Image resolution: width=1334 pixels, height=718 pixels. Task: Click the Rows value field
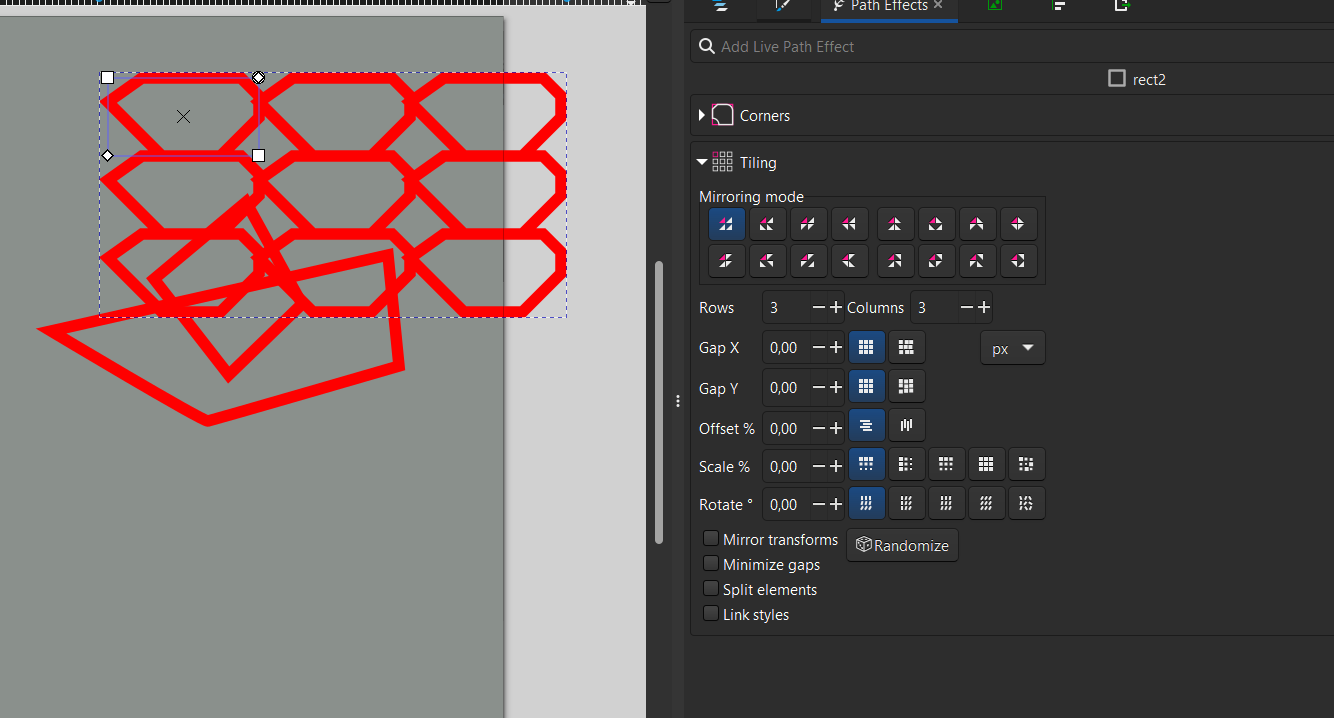786,308
